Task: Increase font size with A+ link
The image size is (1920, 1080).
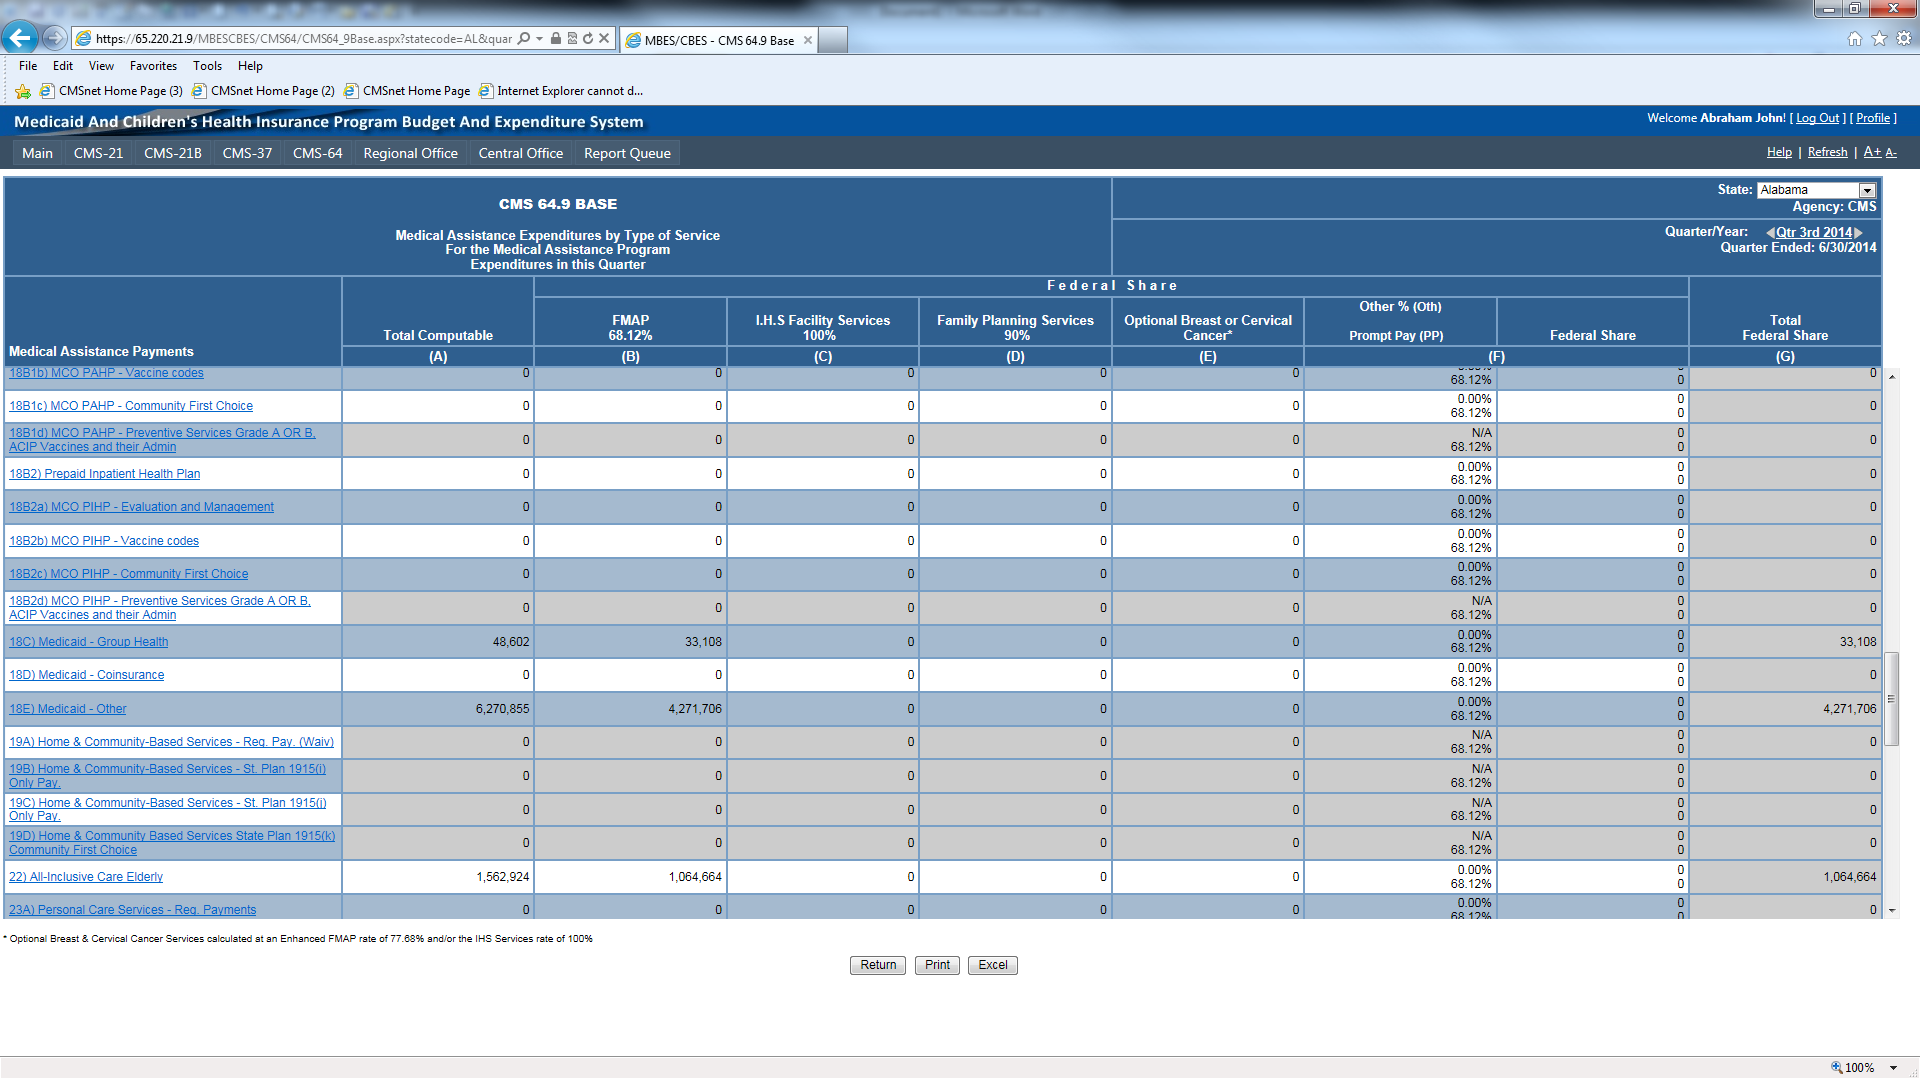Action: point(1872,152)
